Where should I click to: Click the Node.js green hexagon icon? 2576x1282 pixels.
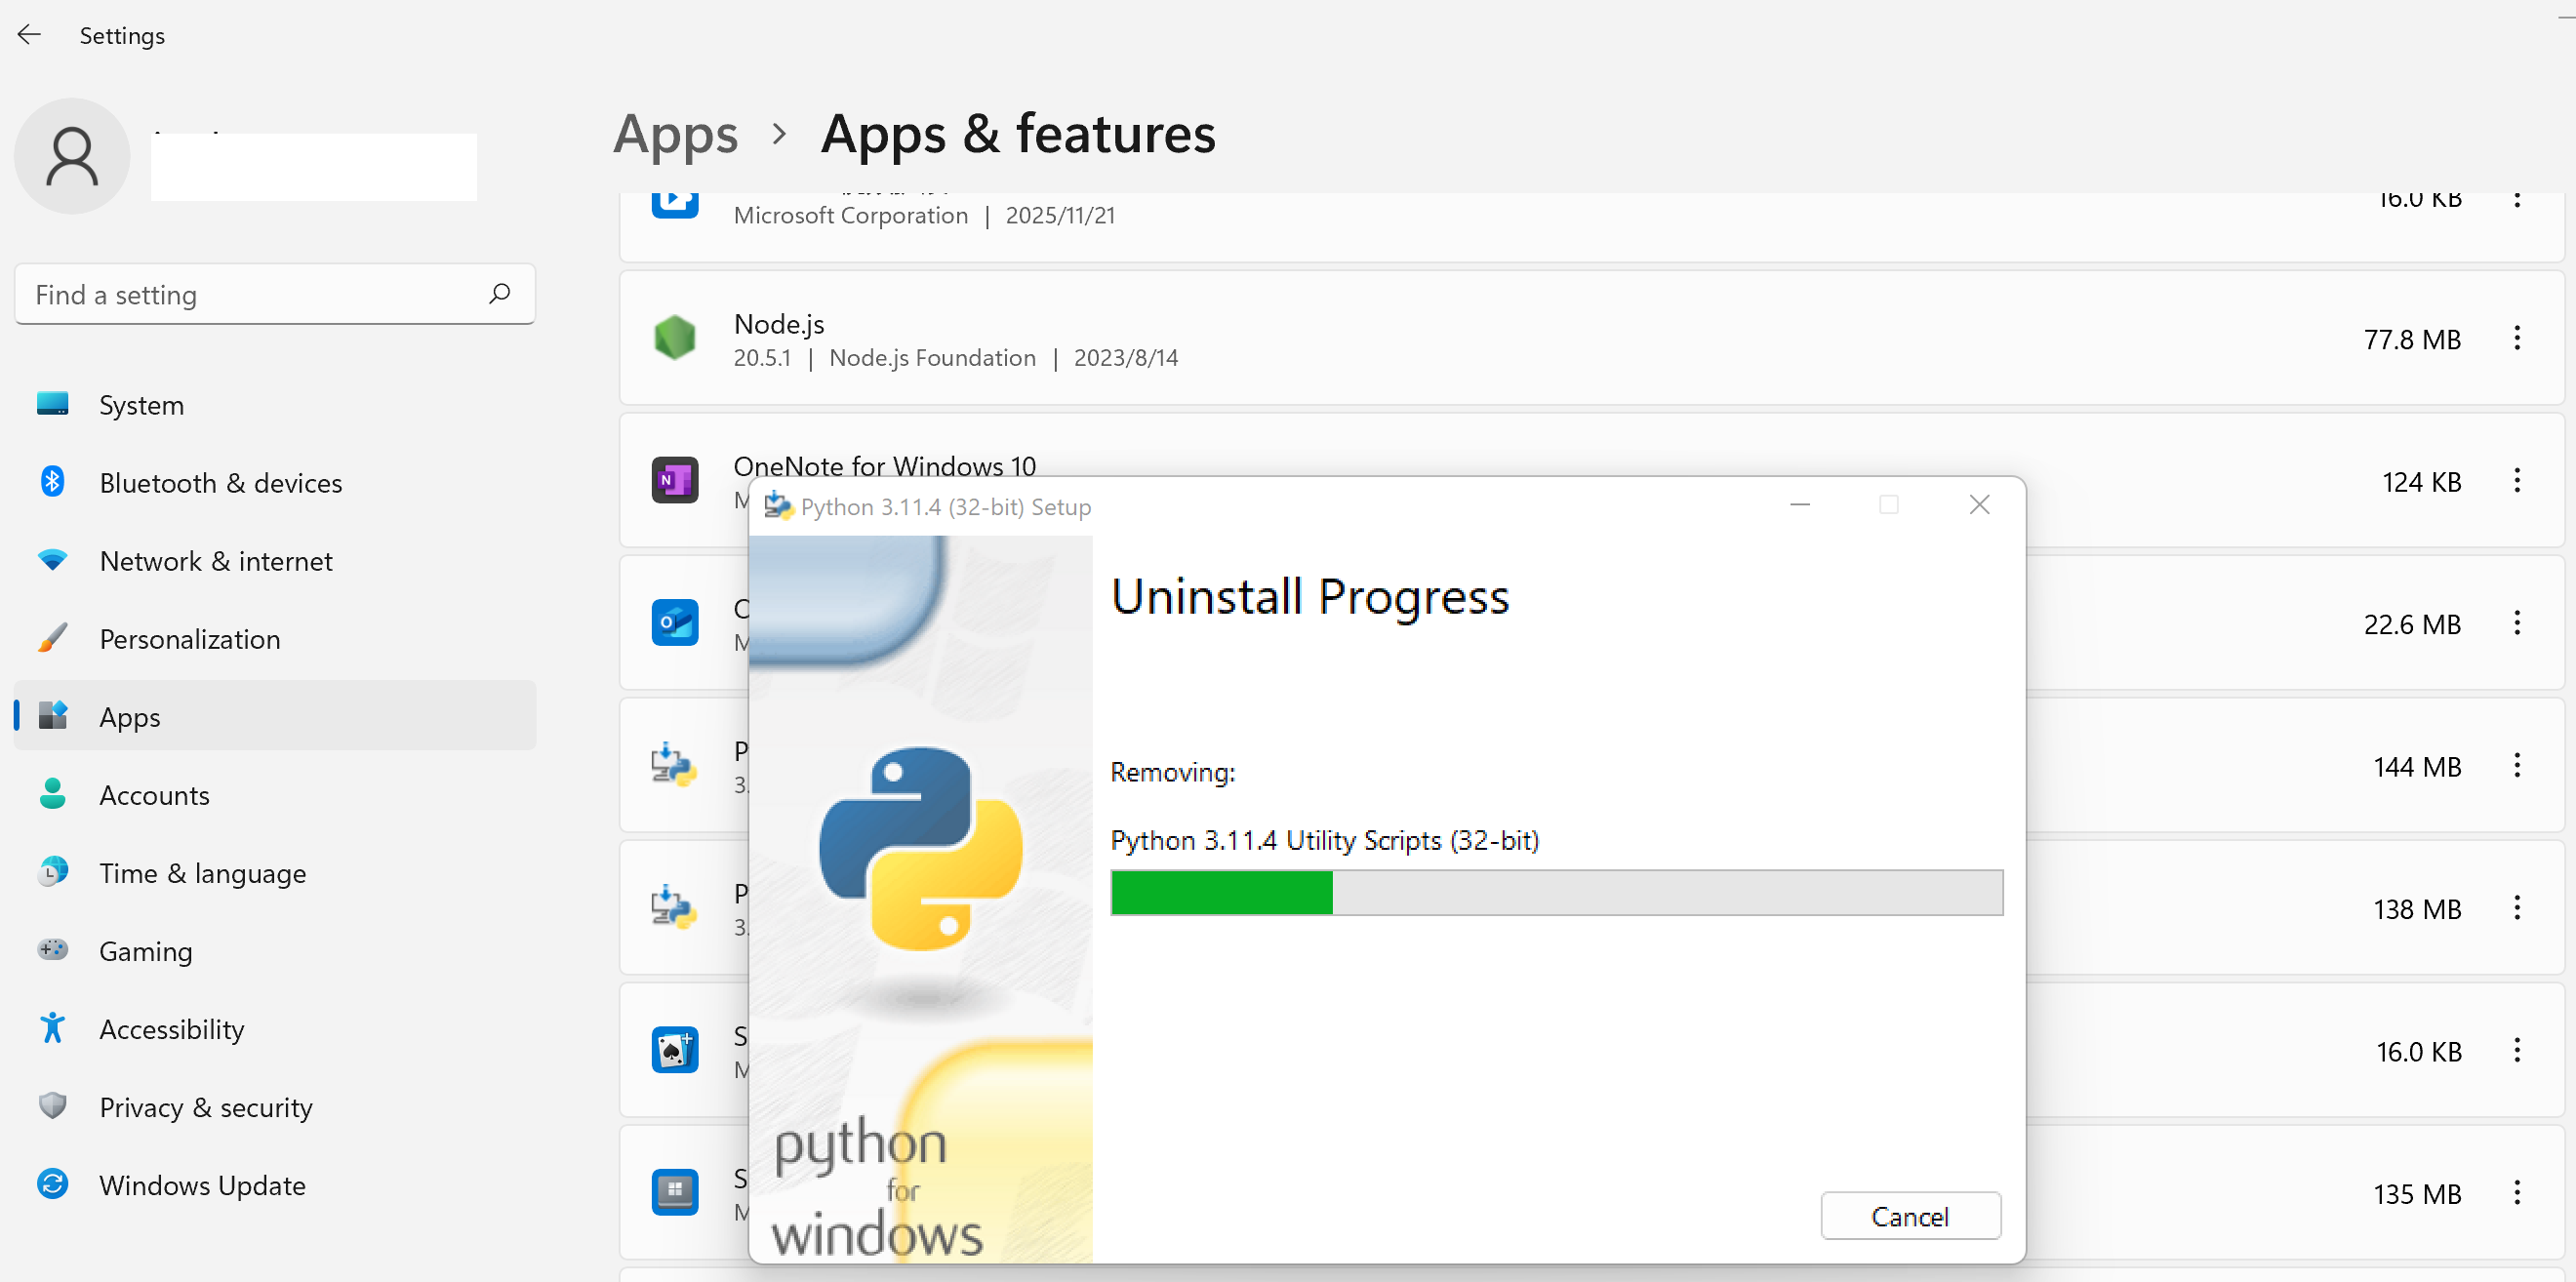[675, 338]
